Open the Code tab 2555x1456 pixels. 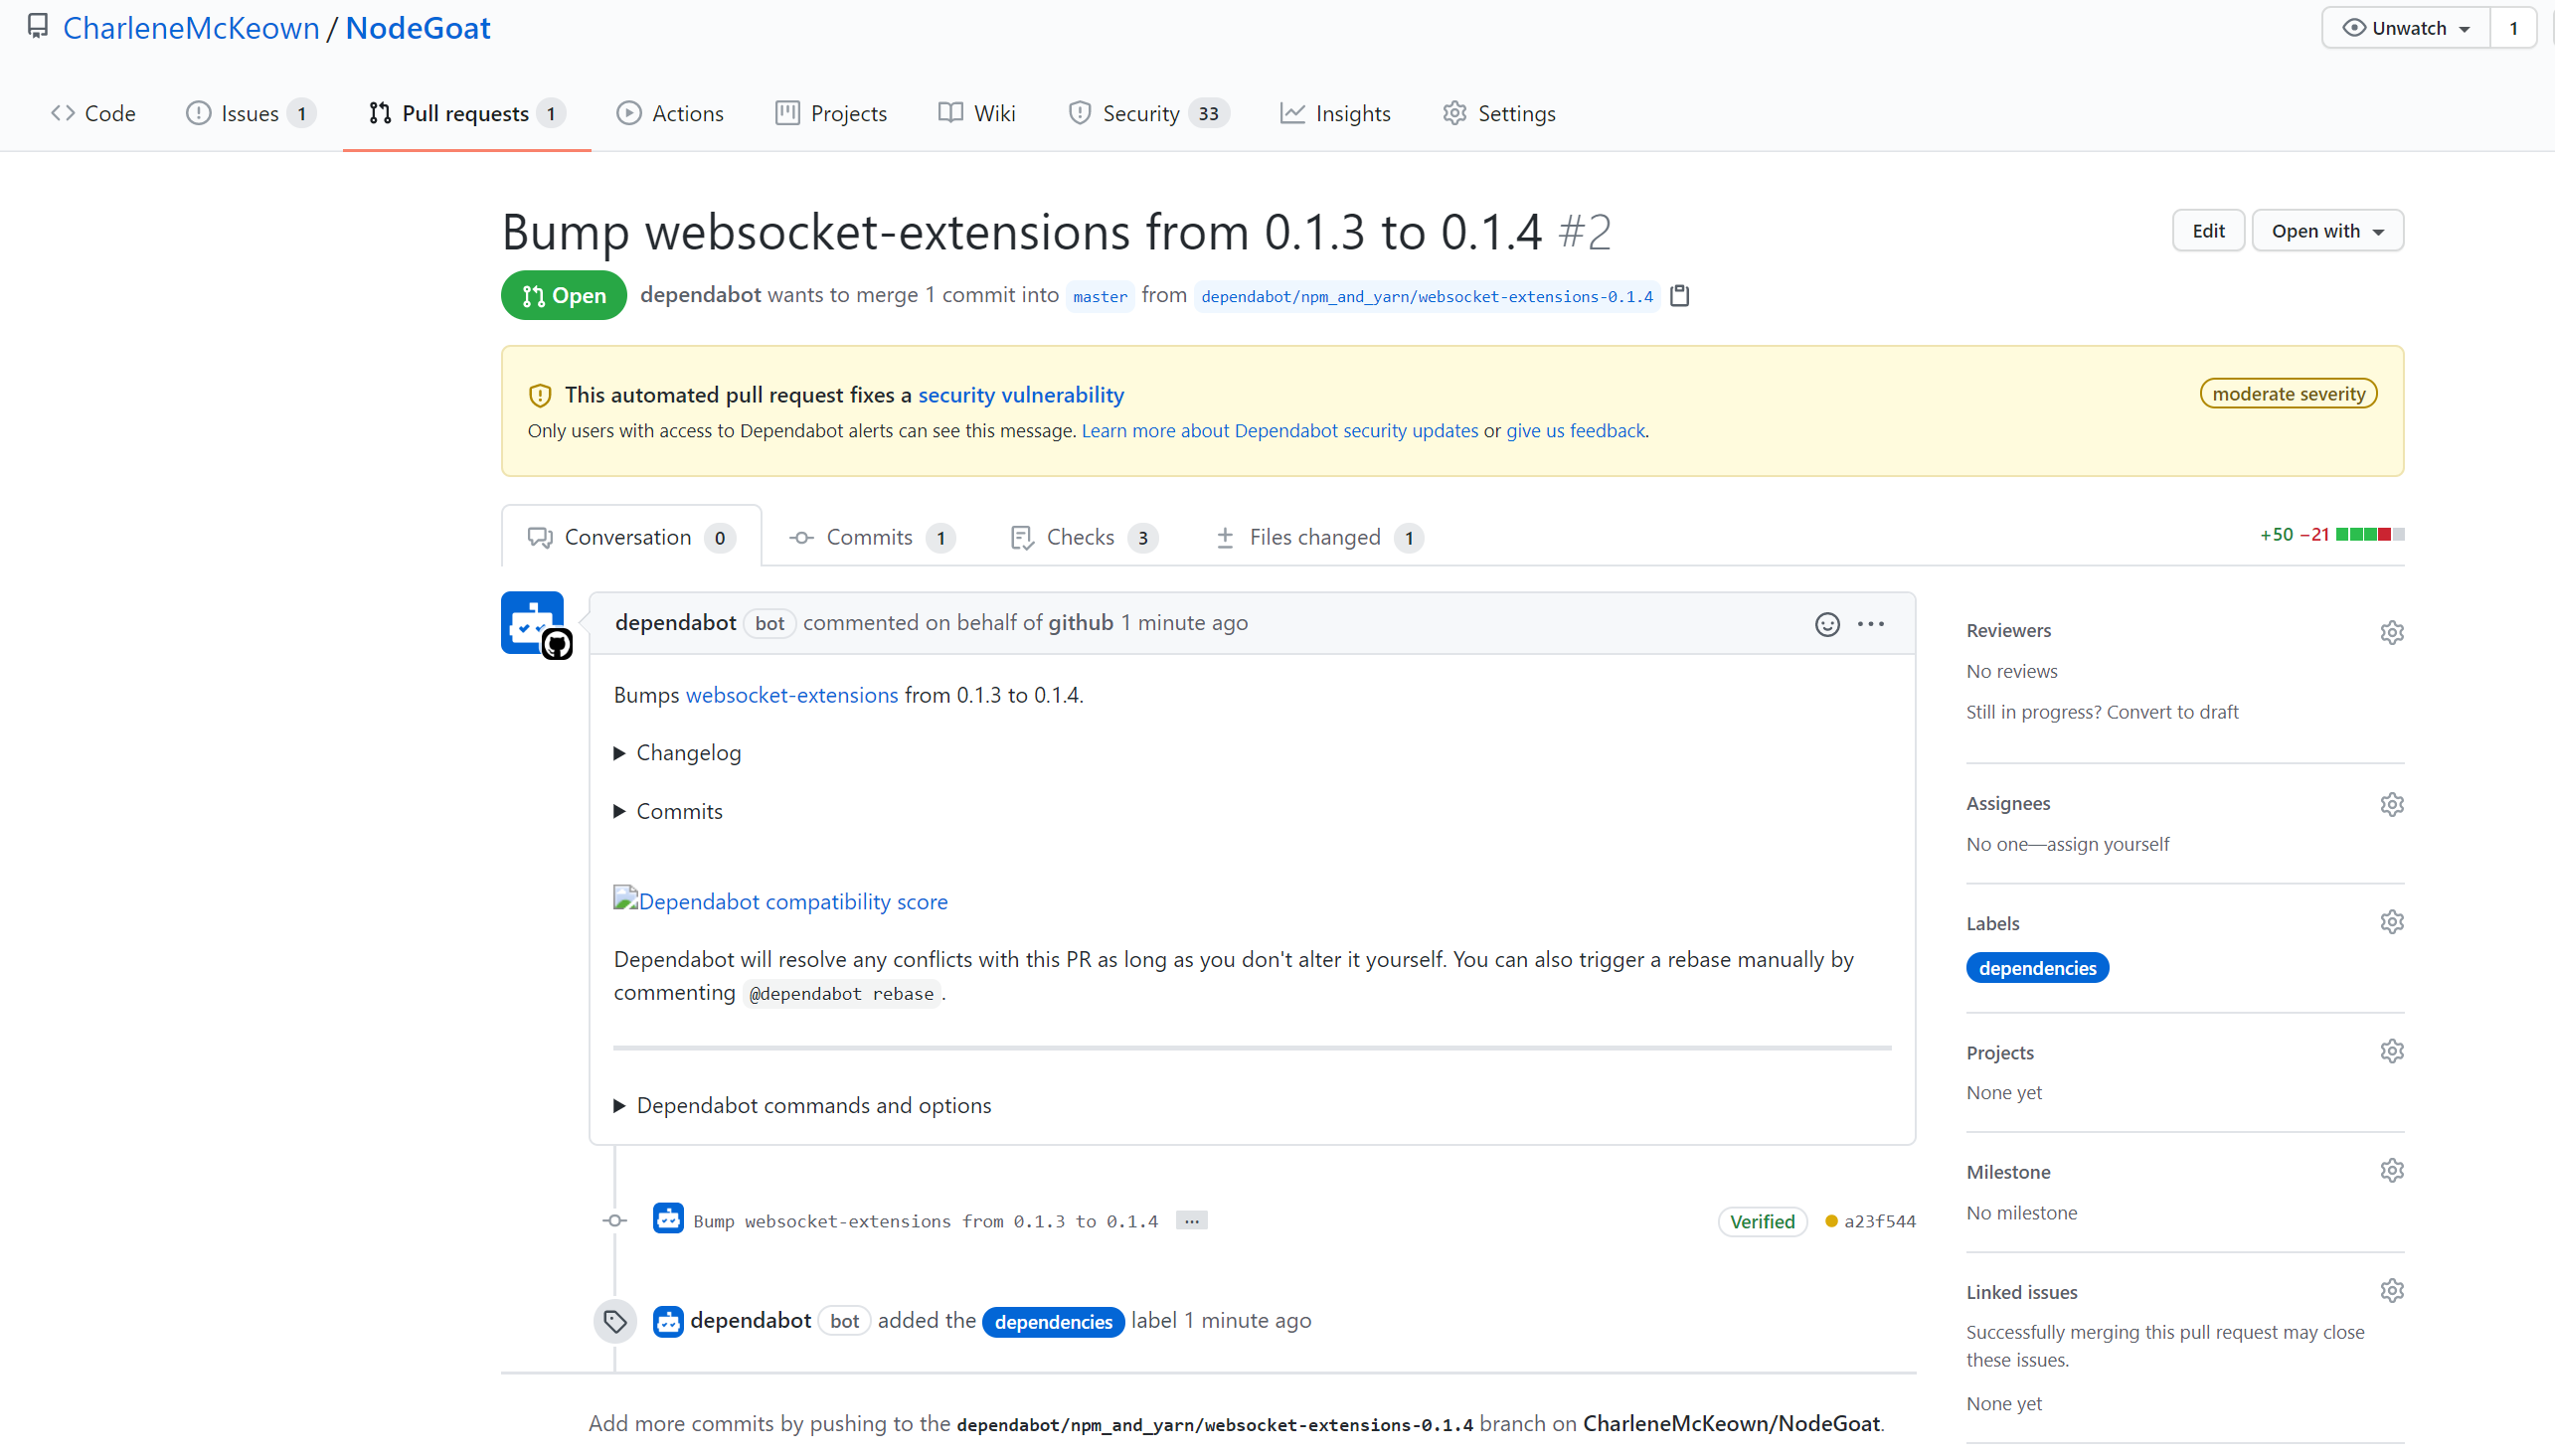(x=93, y=113)
